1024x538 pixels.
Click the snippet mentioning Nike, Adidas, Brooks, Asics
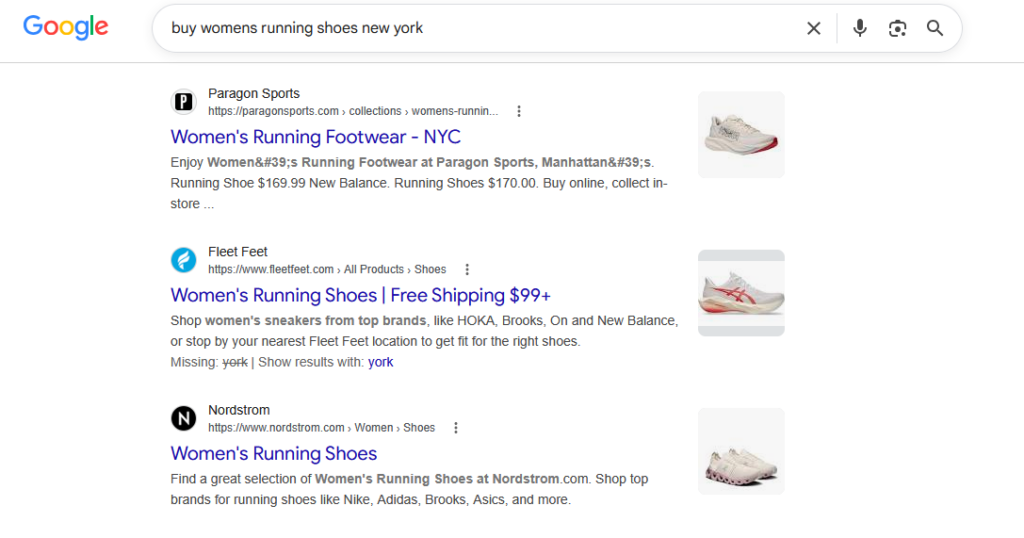coord(409,490)
